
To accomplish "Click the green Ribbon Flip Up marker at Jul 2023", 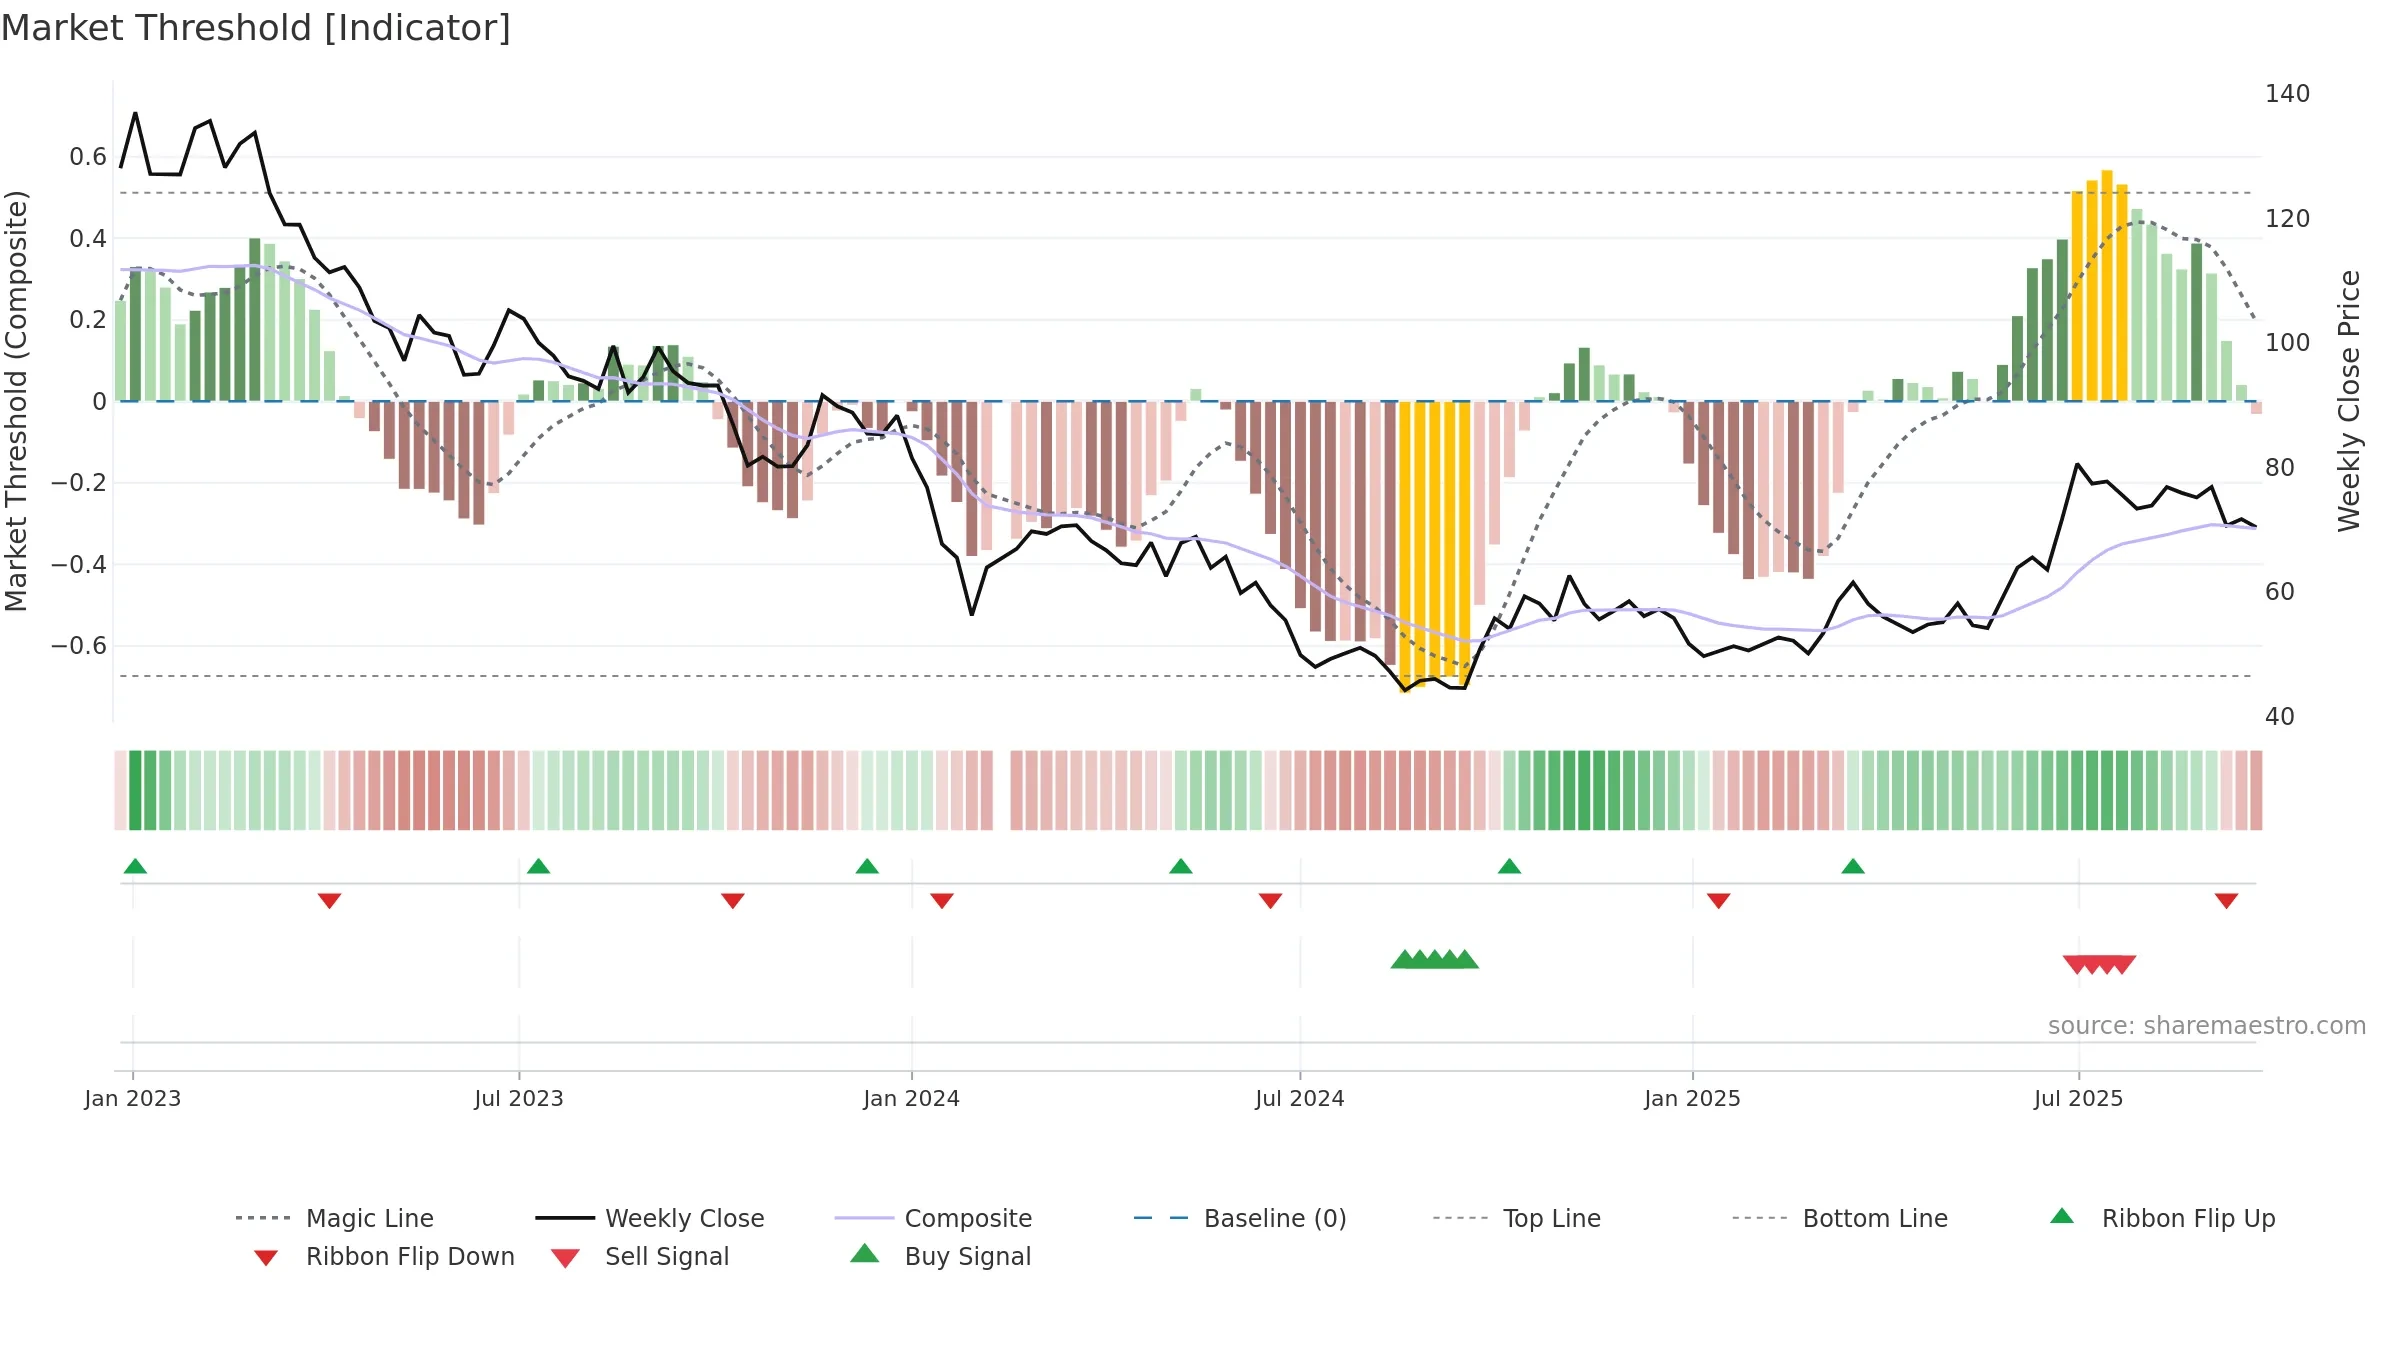I will (538, 866).
